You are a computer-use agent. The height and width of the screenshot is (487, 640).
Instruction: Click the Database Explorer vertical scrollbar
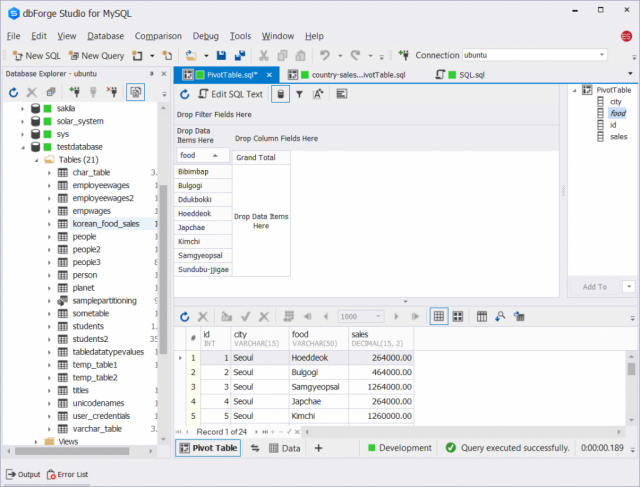click(163, 269)
